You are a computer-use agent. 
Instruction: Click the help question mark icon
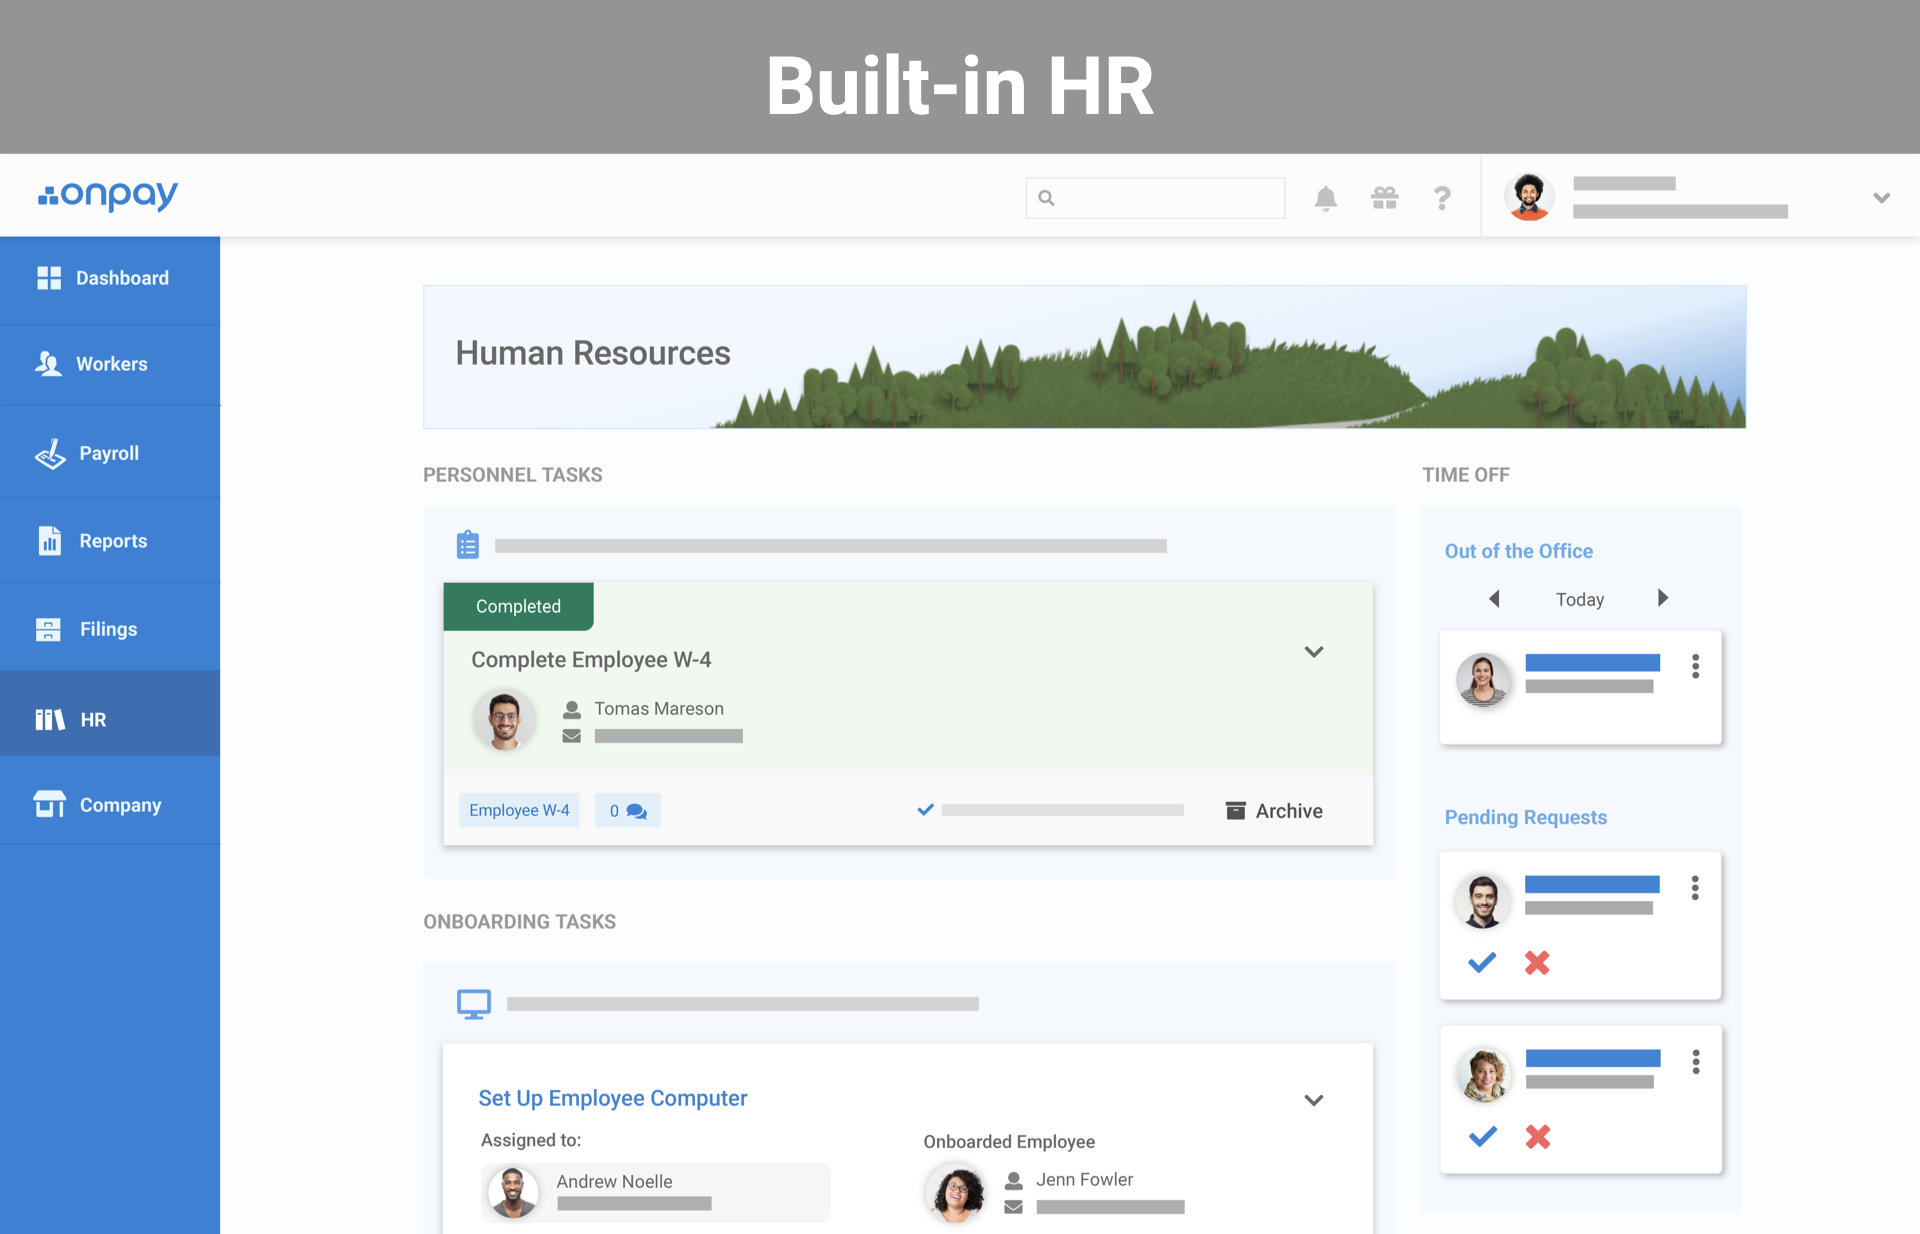pos(1441,198)
